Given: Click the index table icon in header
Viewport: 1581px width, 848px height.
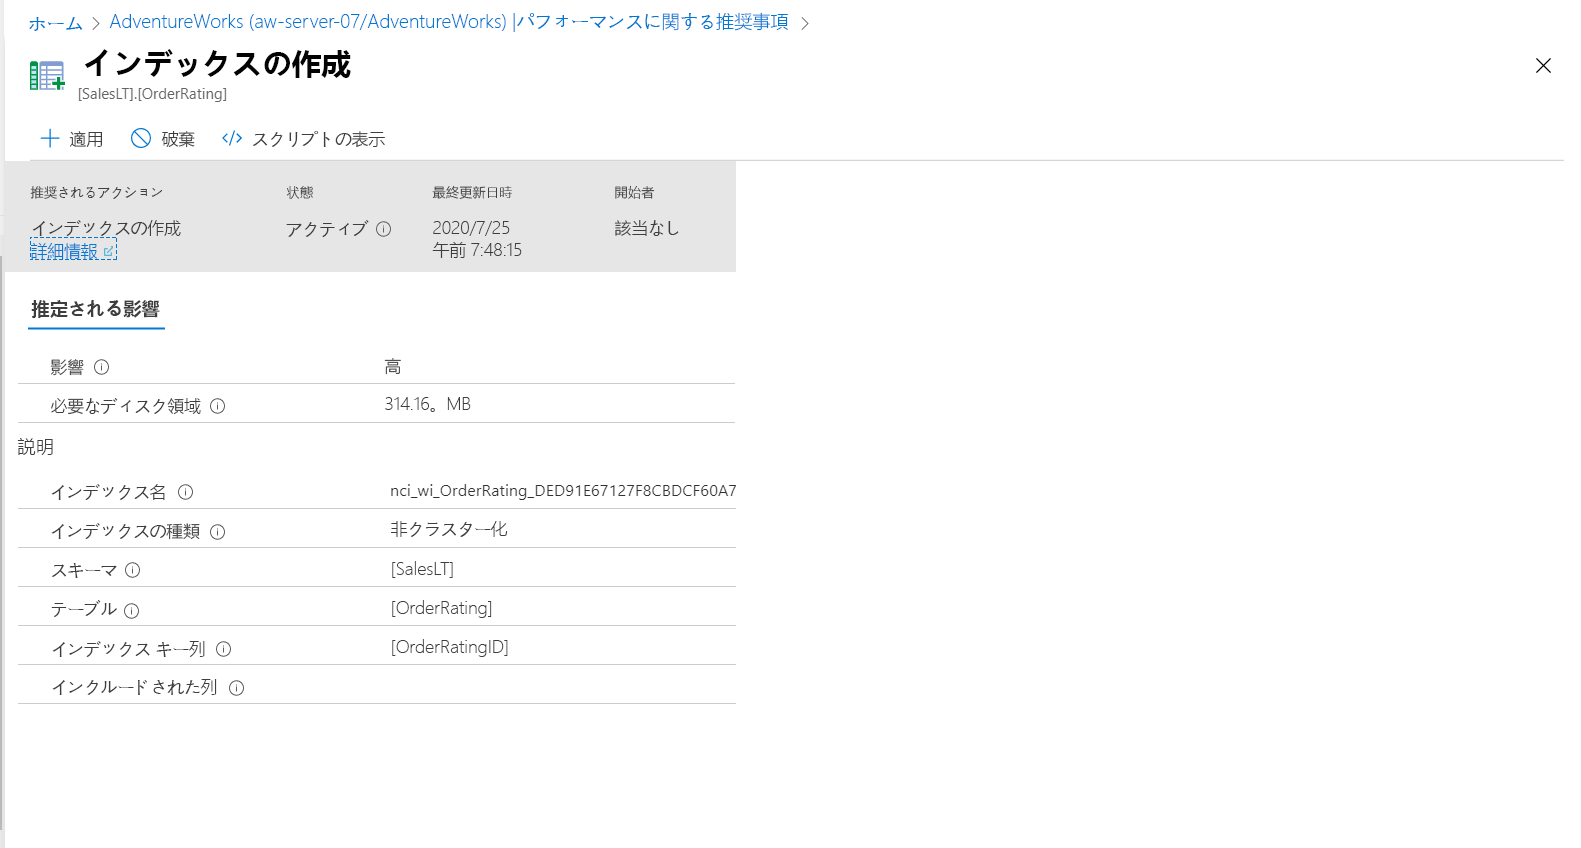Looking at the screenshot, I should 47,76.
